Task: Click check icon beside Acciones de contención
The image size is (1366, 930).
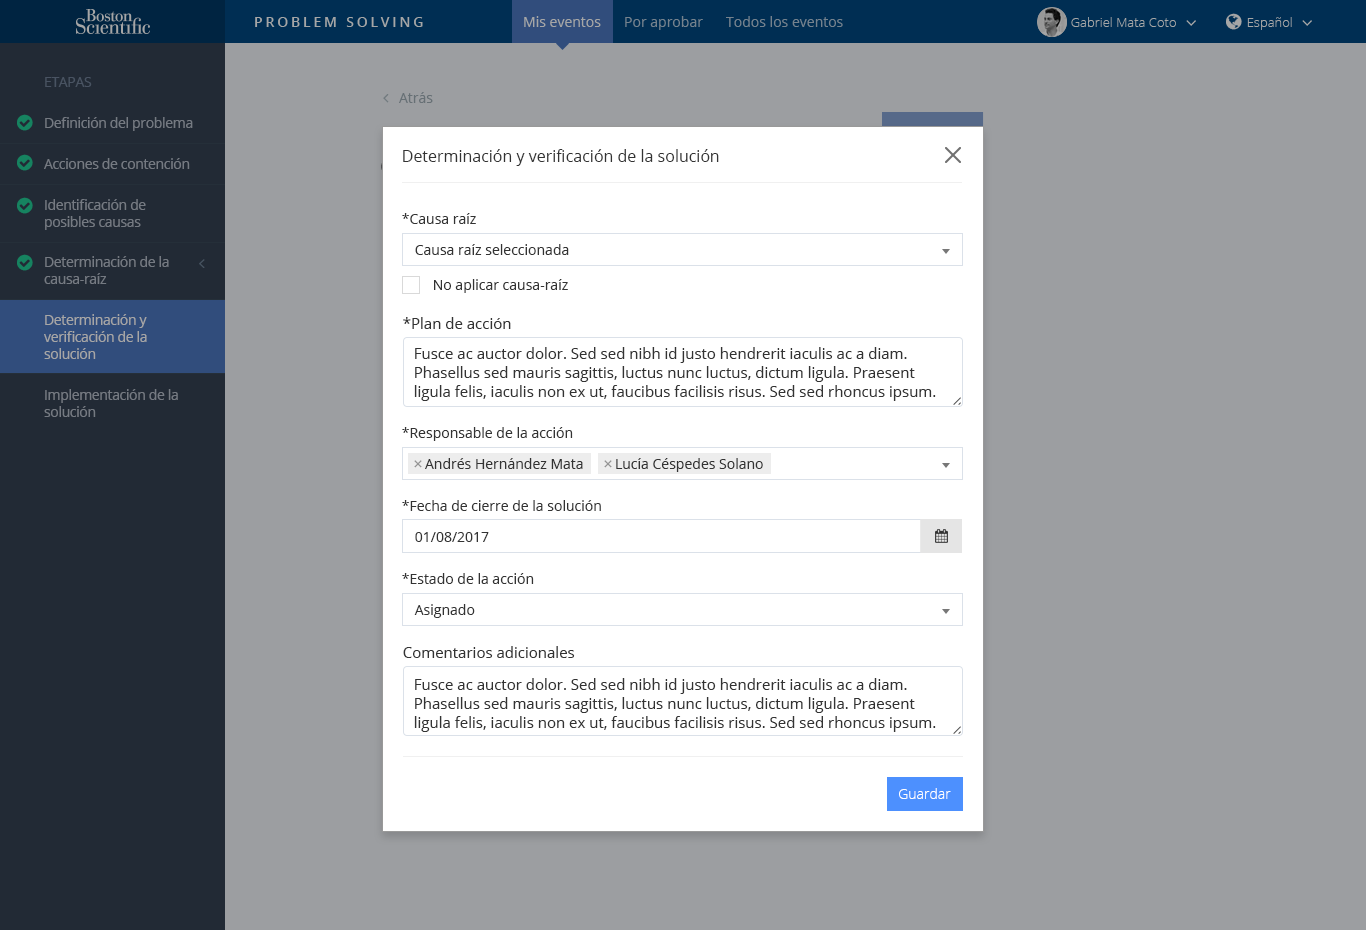Action: [25, 163]
